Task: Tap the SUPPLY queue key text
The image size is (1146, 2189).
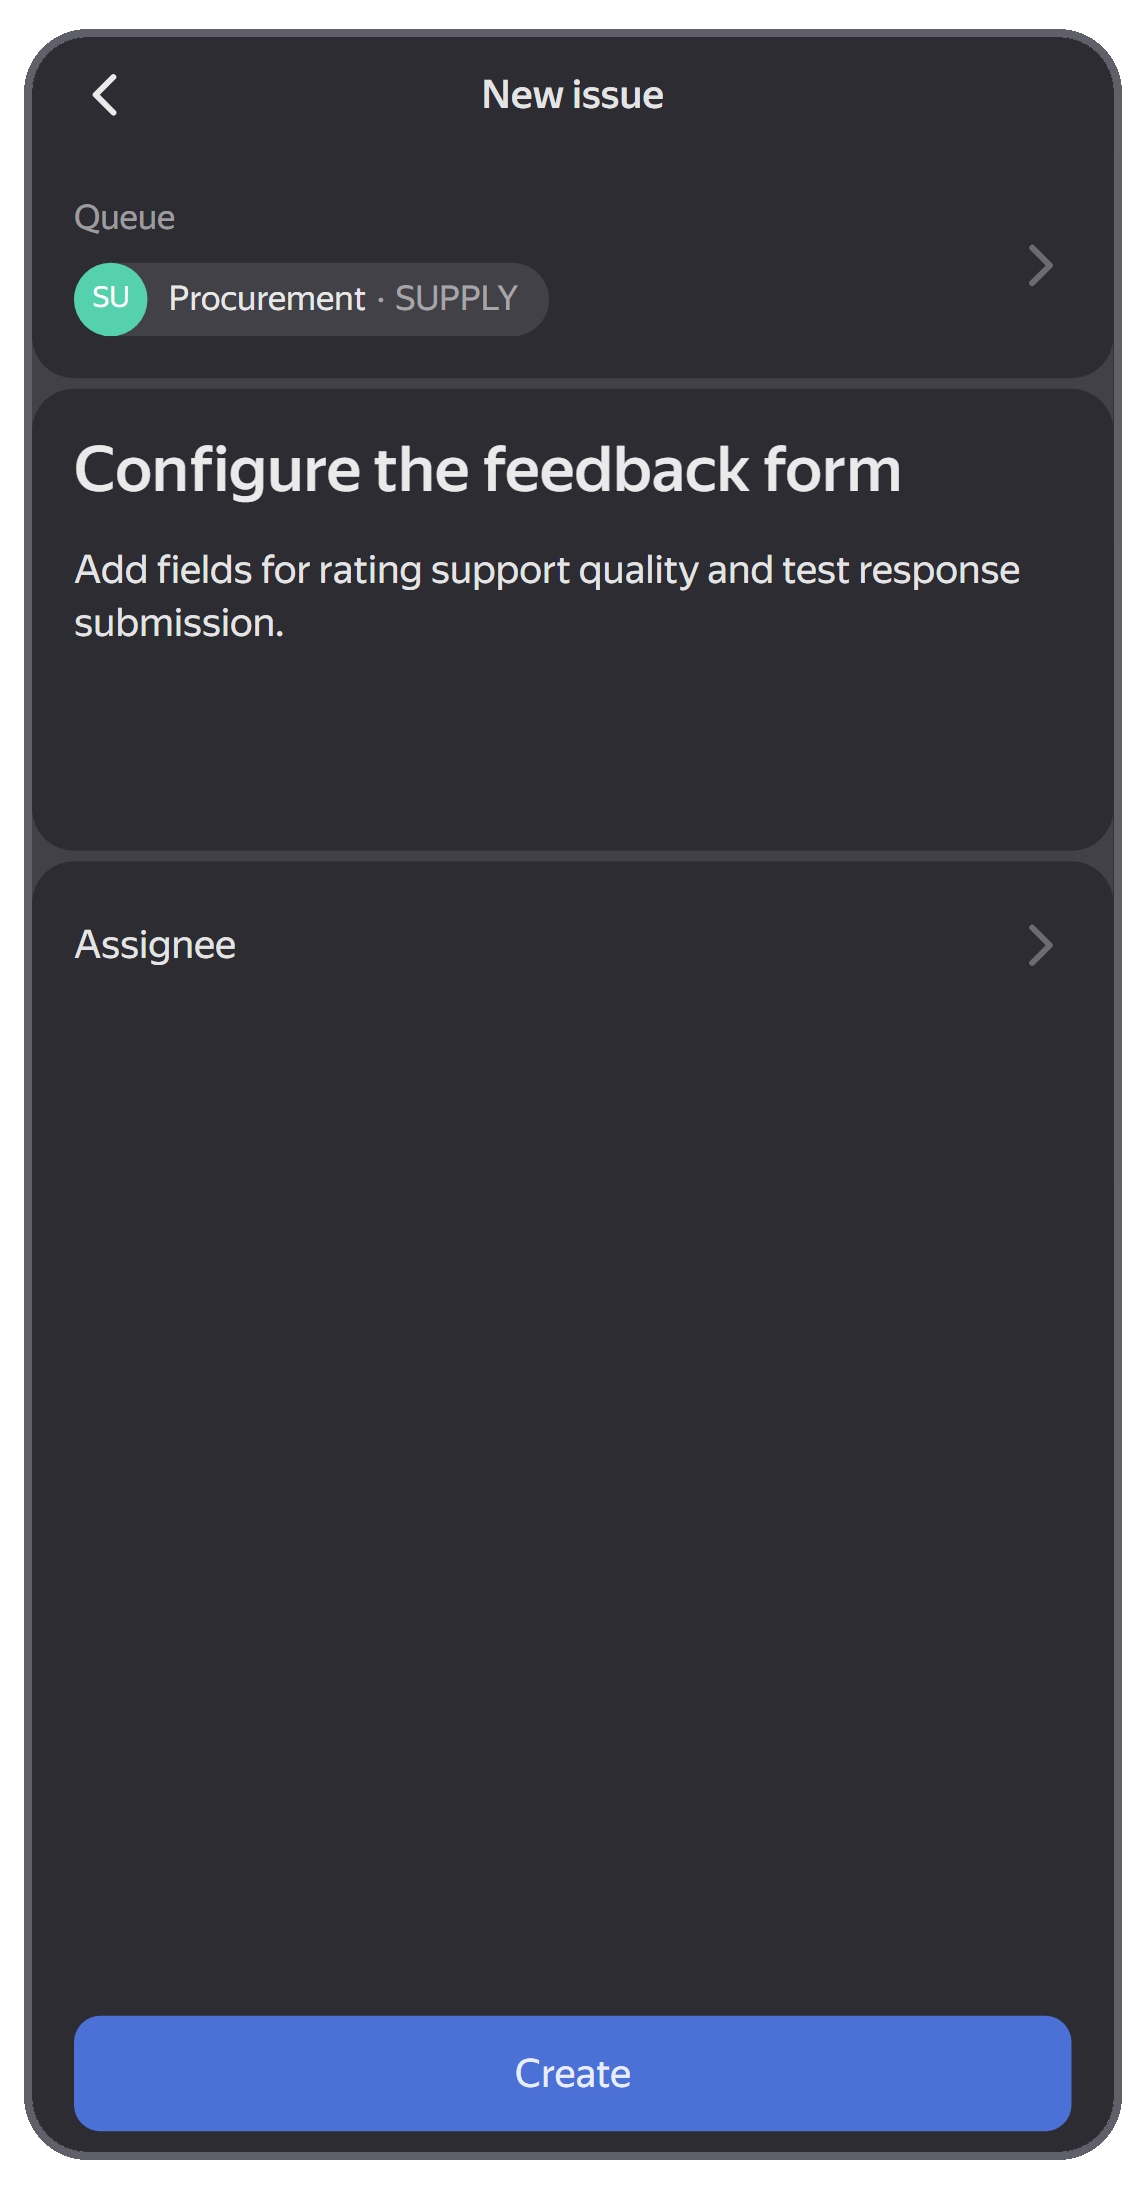Action: click(456, 298)
